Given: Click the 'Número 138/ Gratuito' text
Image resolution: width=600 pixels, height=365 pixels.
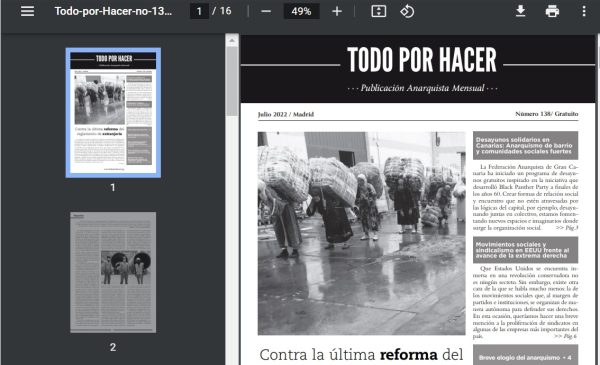Looking at the screenshot, I should [x=546, y=114].
